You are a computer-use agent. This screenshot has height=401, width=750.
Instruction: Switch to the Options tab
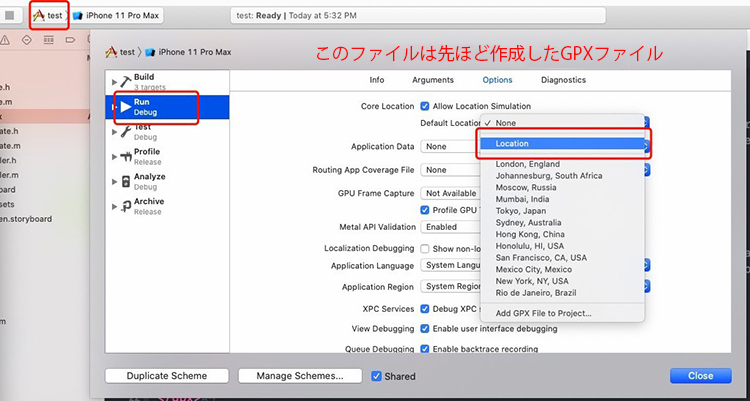click(497, 80)
